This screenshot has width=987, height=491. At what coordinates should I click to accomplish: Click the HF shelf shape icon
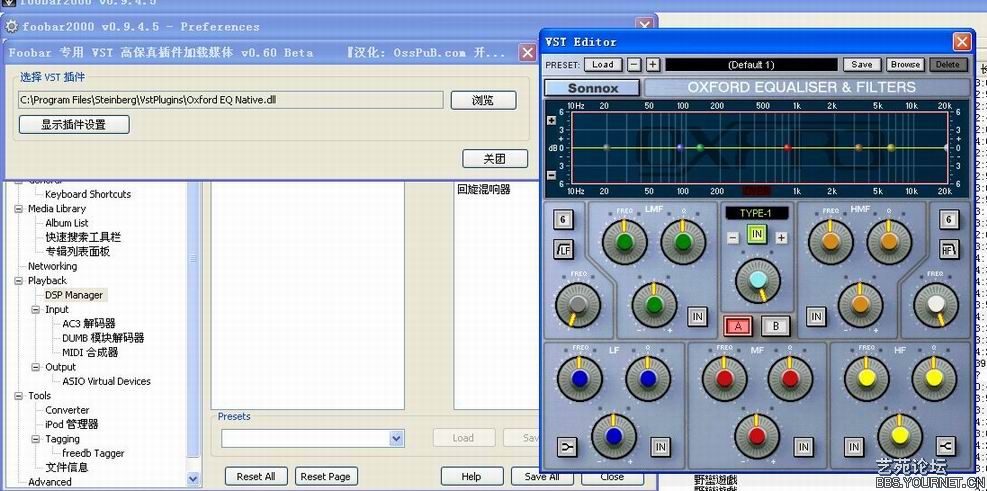pos(945,446)
